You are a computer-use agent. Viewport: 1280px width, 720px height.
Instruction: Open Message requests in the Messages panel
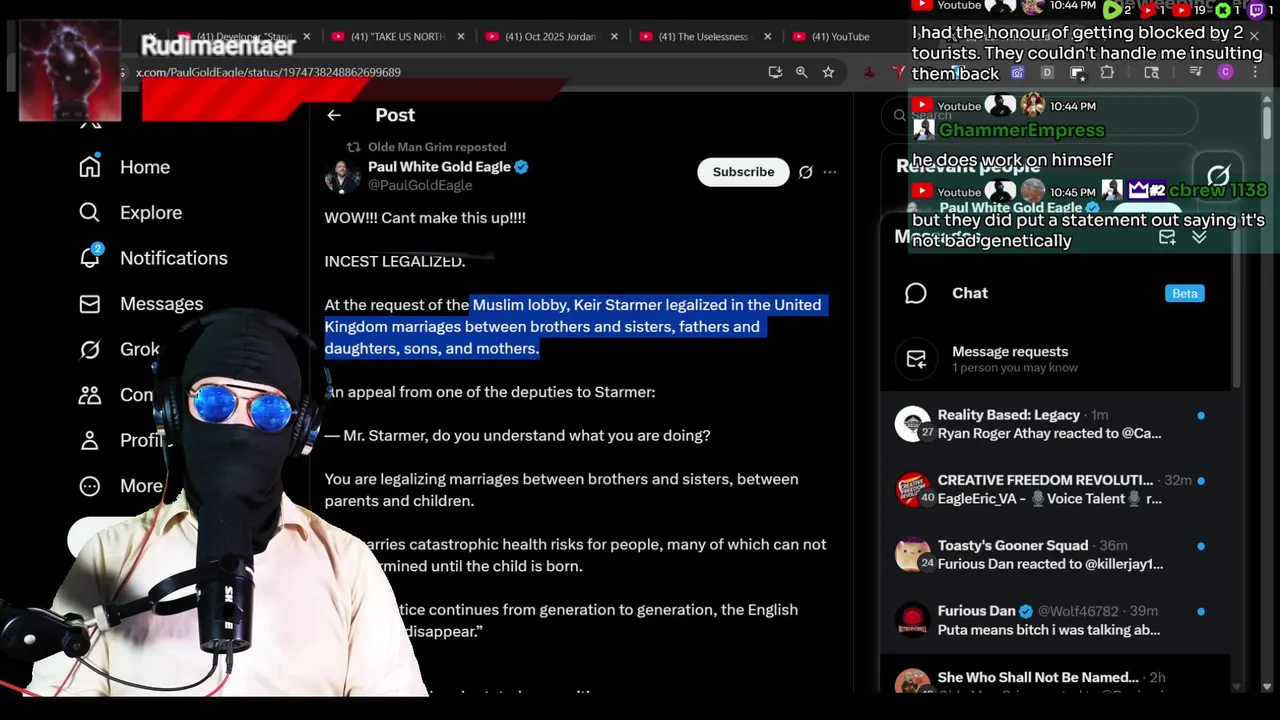pos(1055,360)
